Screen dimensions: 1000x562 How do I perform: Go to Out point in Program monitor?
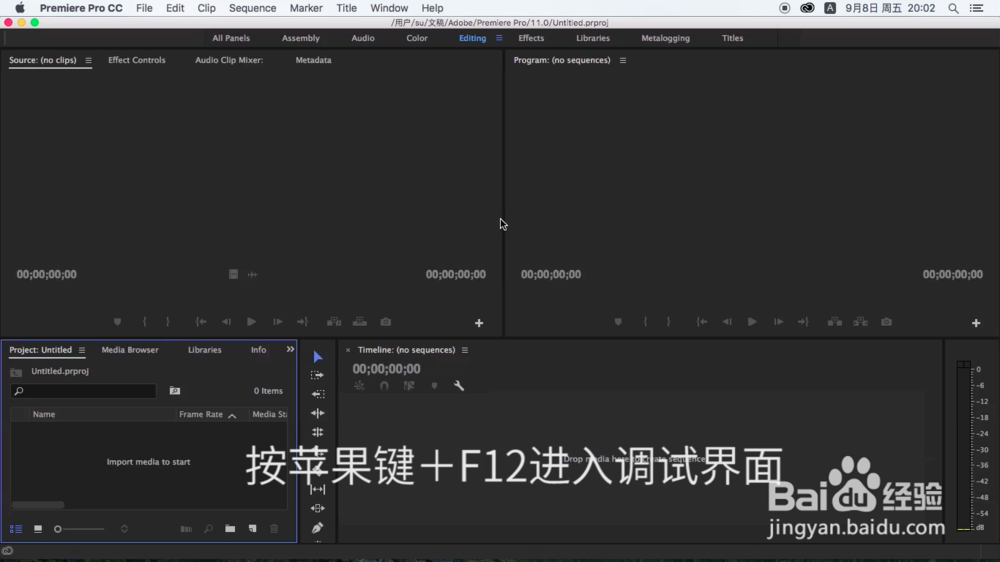[803, 322]
